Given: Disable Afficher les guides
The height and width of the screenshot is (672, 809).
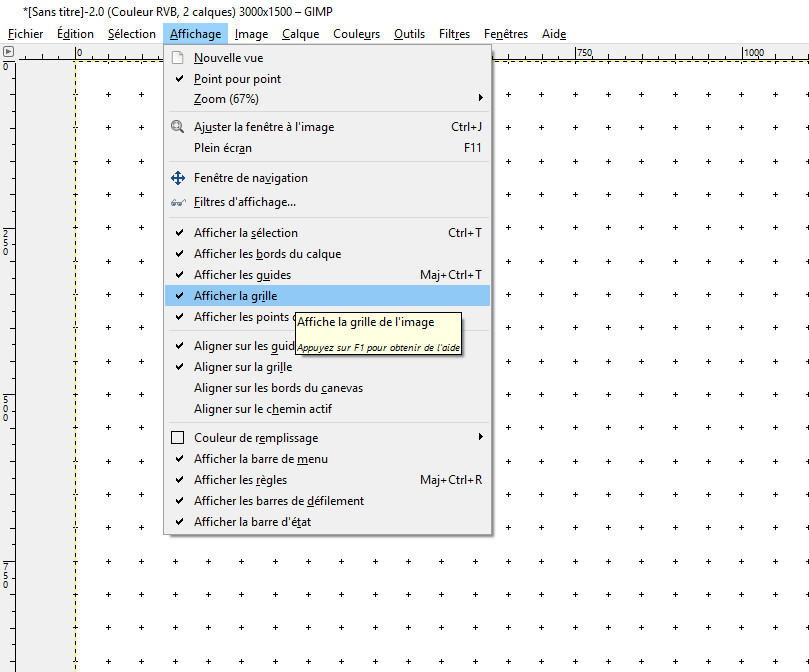Looking at the screenshot, I should (327, 275).
